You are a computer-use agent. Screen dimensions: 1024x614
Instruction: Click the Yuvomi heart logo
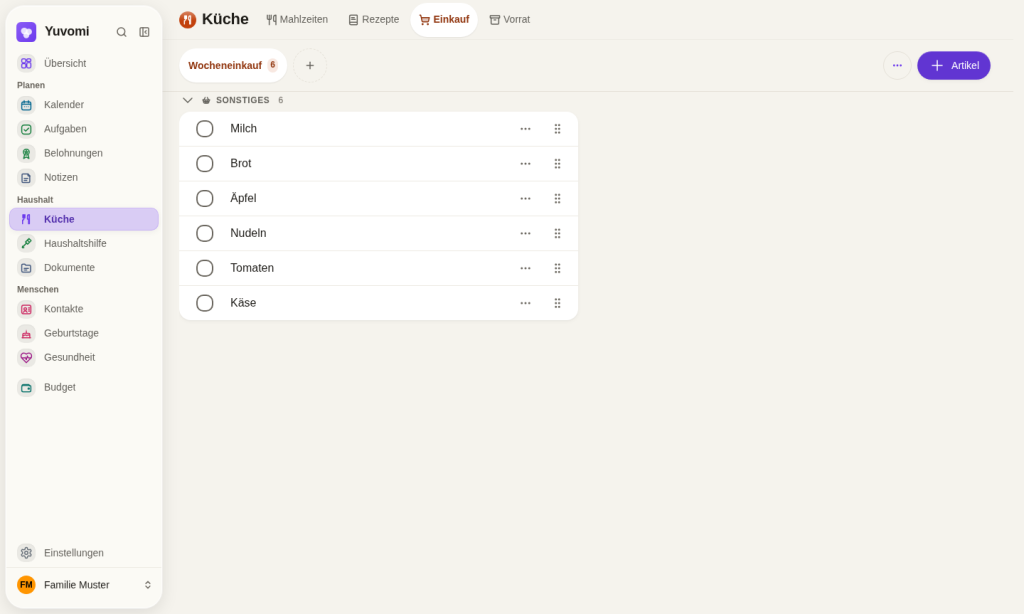pyautogui.click(x=26, y=32)
